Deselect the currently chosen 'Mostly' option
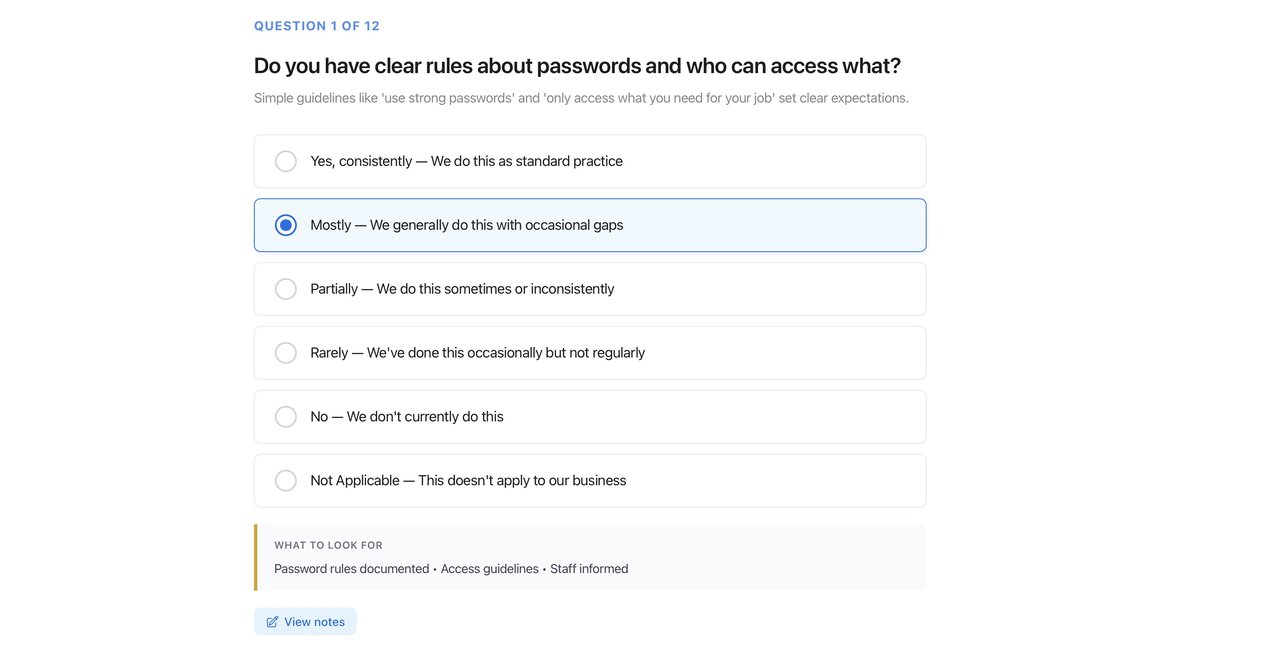This screenshot has height=647, width=1268. (x=286, y=224)
